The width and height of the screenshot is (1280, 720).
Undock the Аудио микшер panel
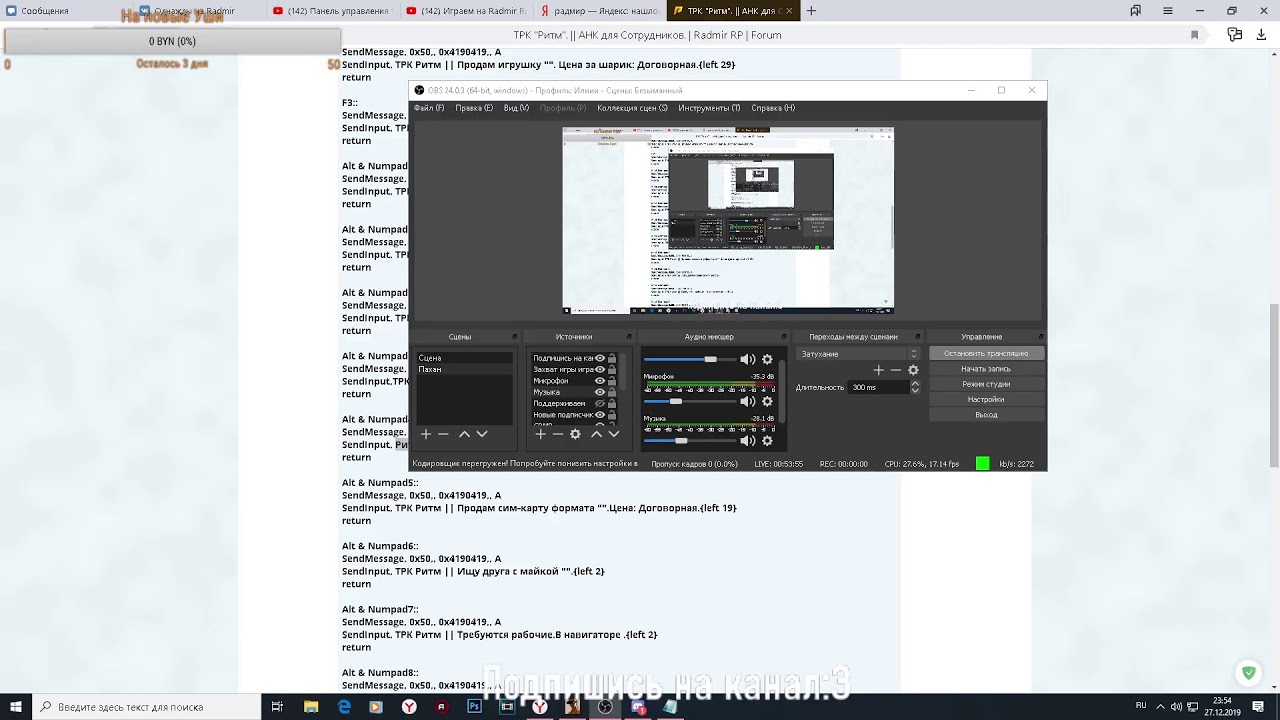pos(785,337)
